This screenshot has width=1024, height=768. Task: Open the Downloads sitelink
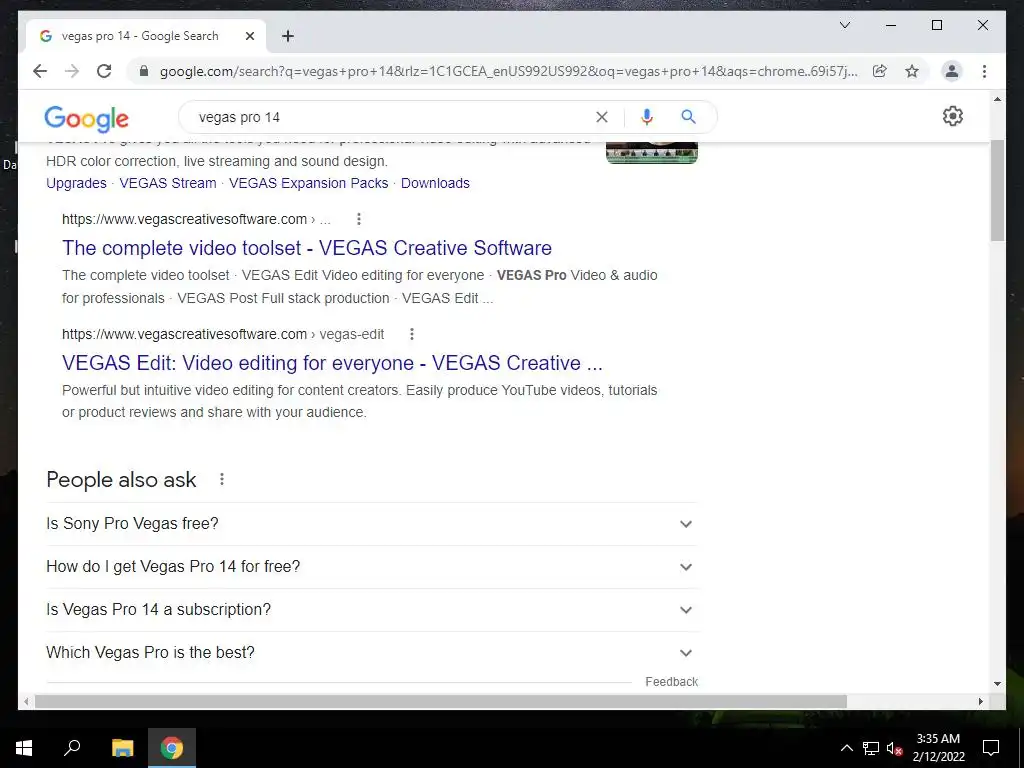(435, 183)
